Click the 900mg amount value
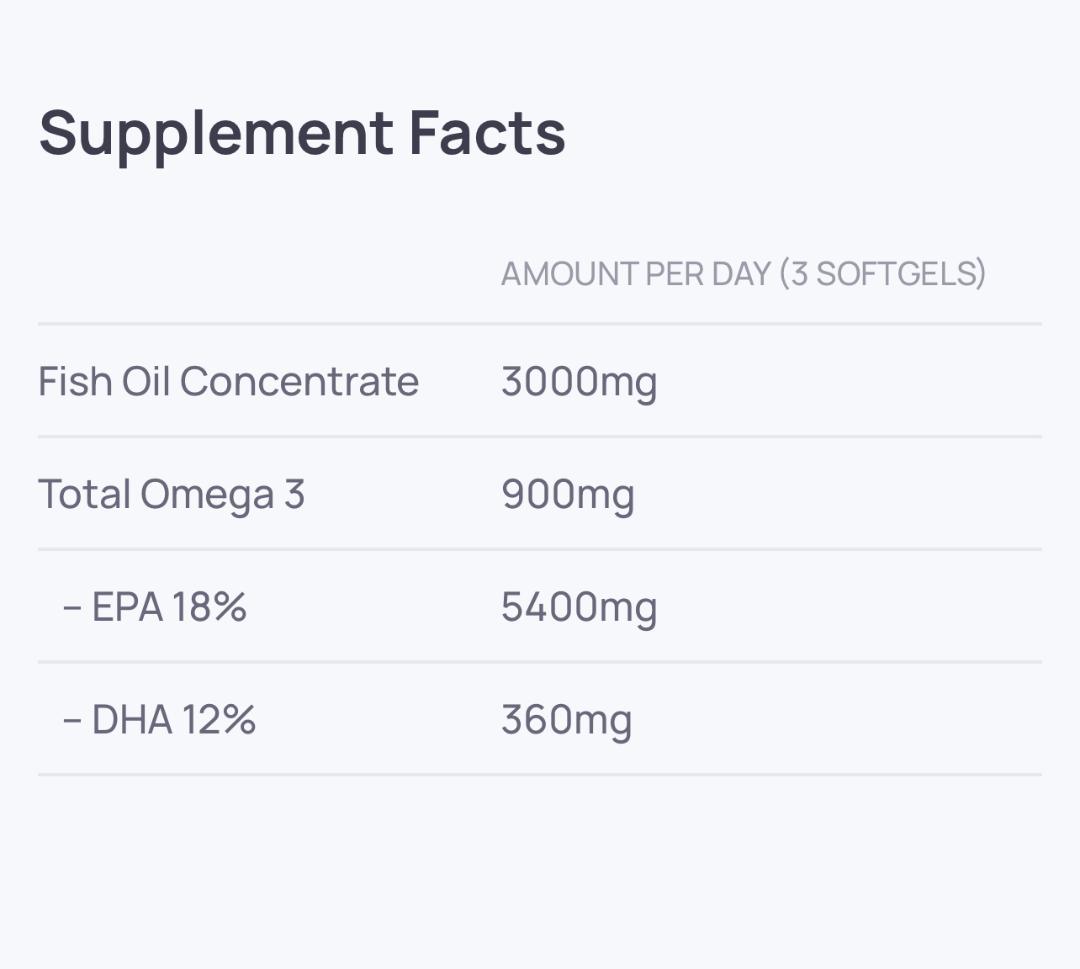Screen dimensions: 1080x969 click(x=567, y=494)
